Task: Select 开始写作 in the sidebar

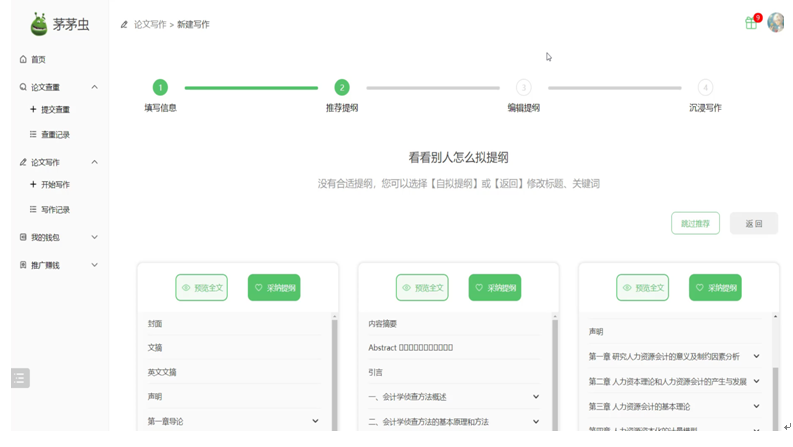Action: click(x=55, y=185)
